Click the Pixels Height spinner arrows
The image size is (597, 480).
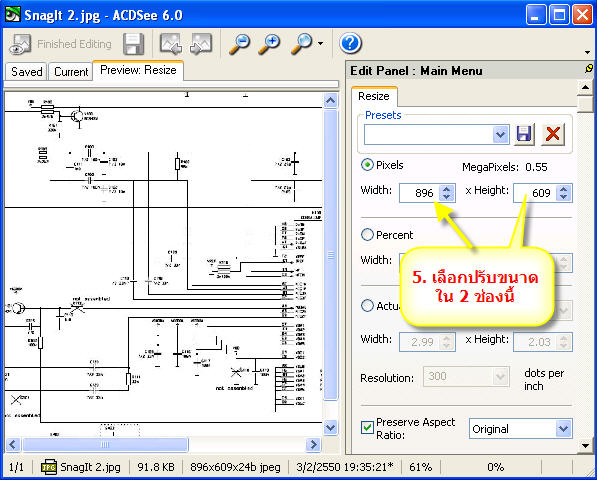click(x=563, y=193)
